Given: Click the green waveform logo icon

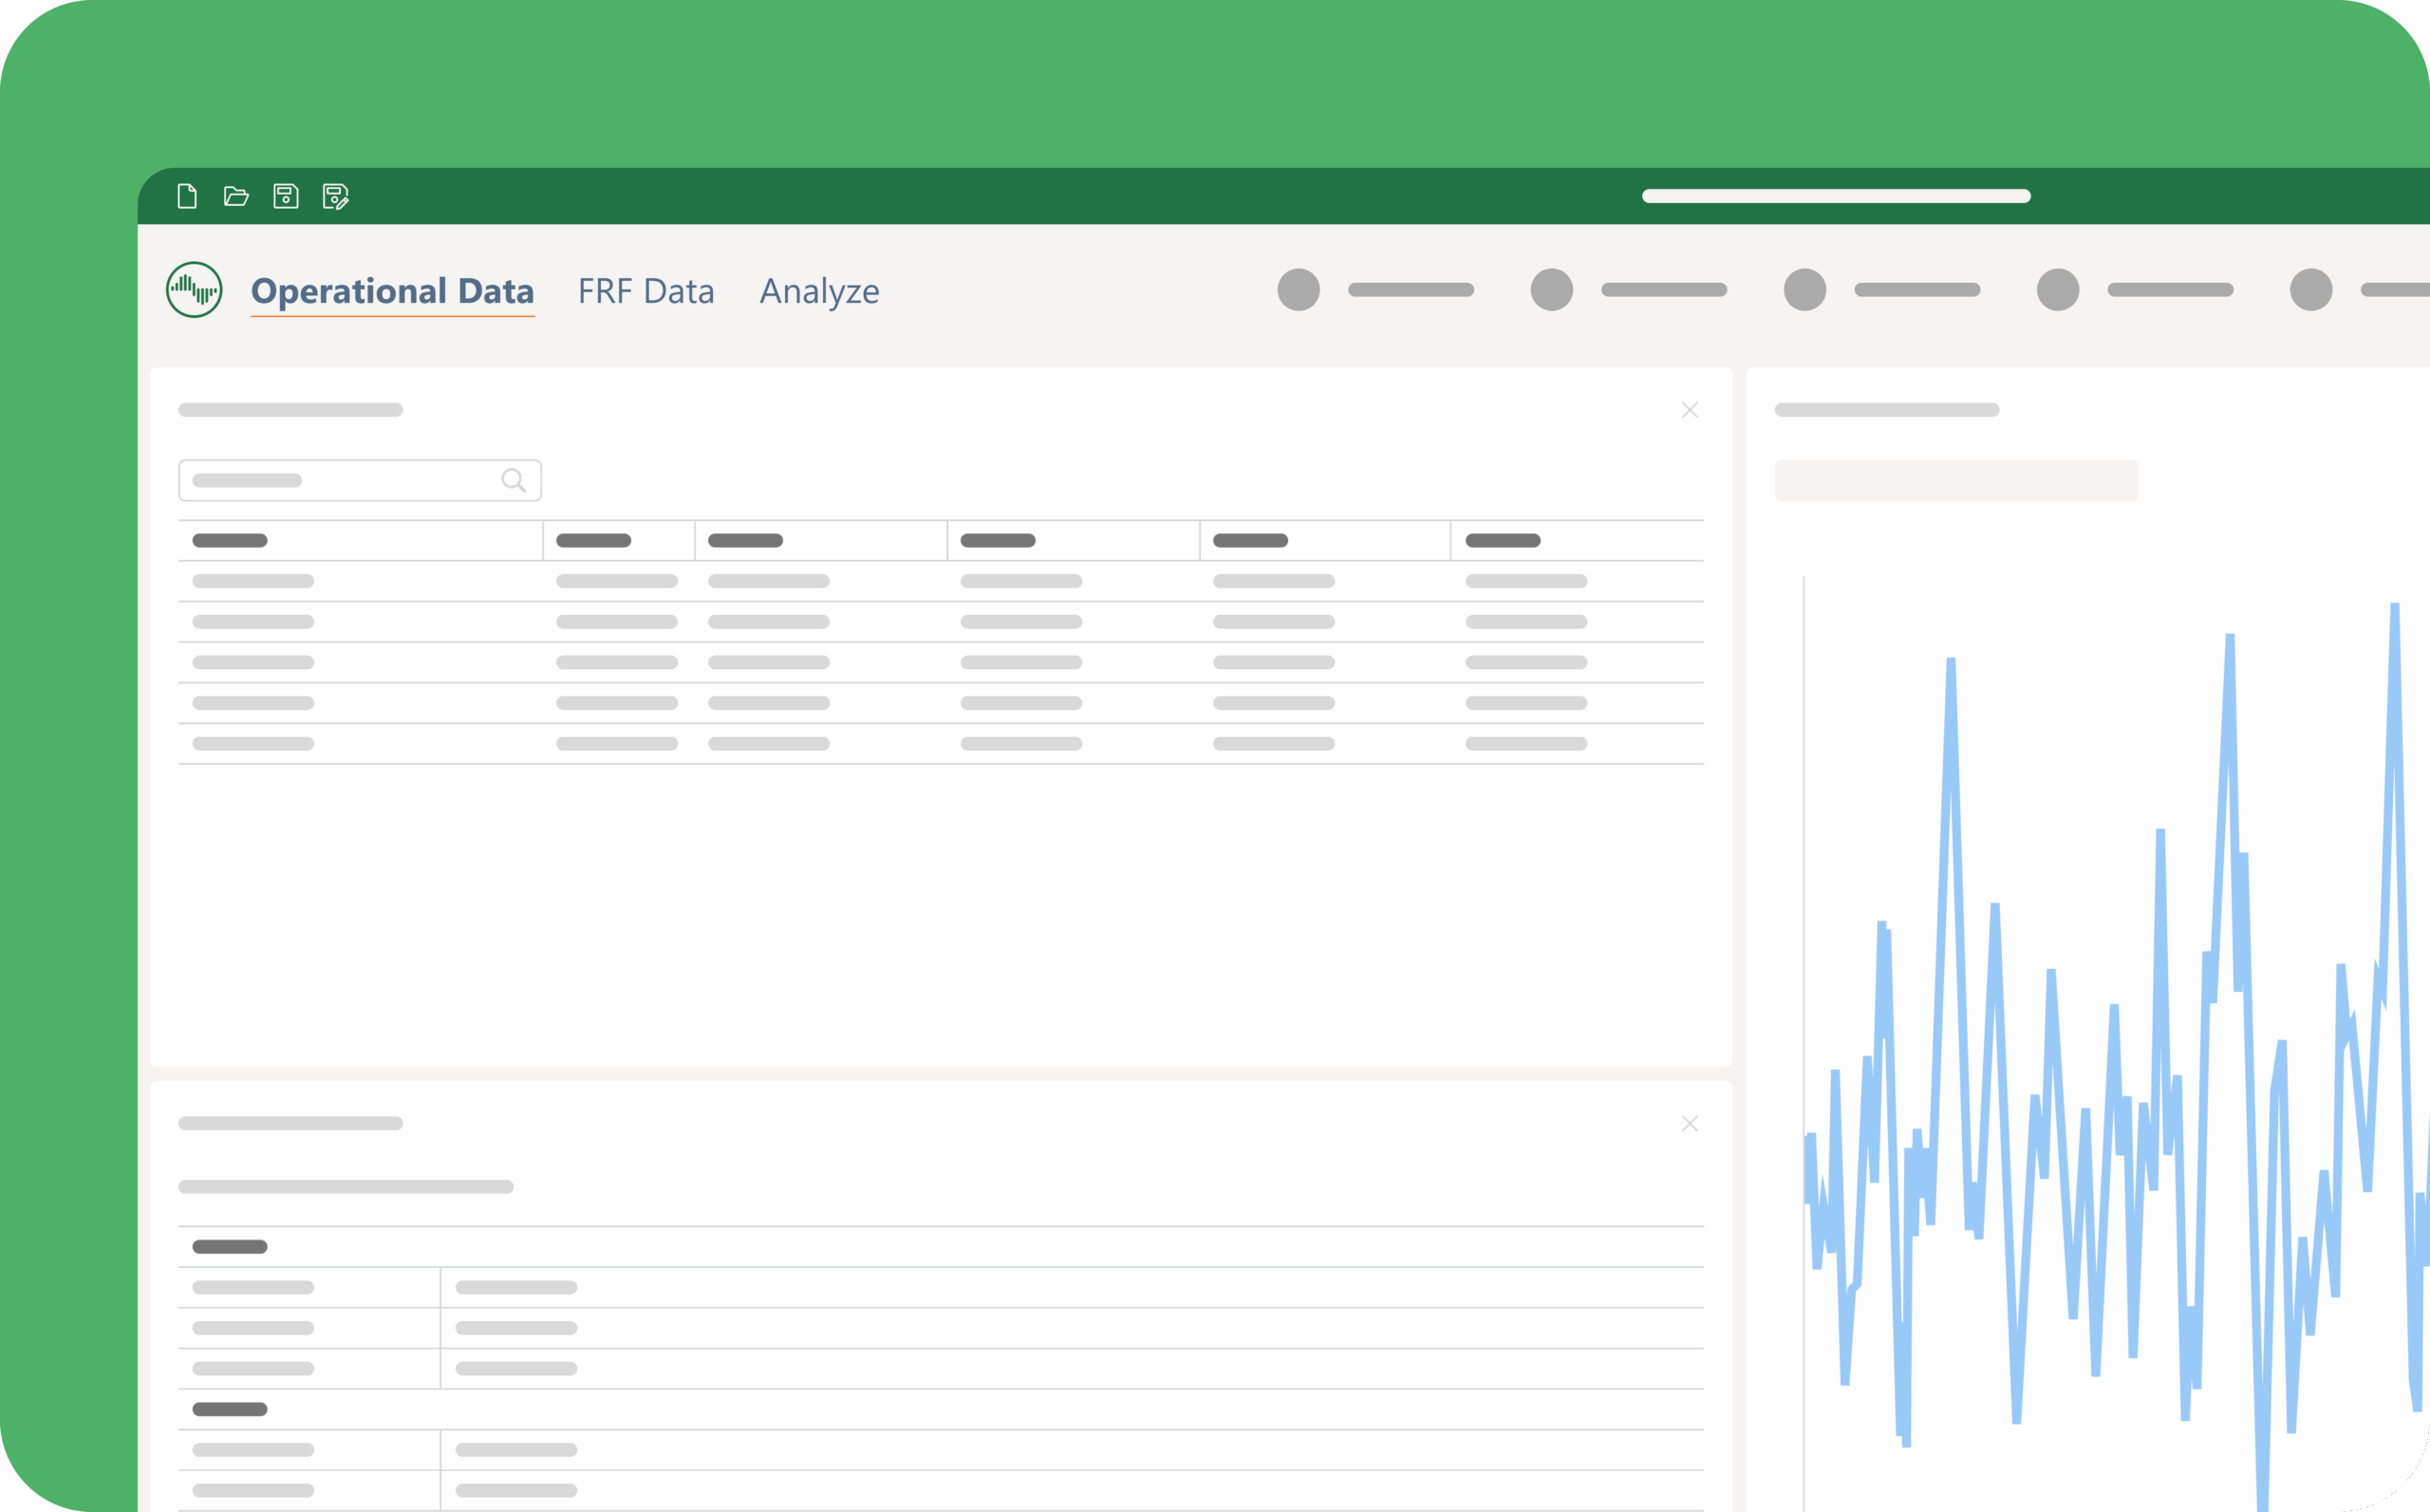Looking at the screenshot, I should coord(194,290).
